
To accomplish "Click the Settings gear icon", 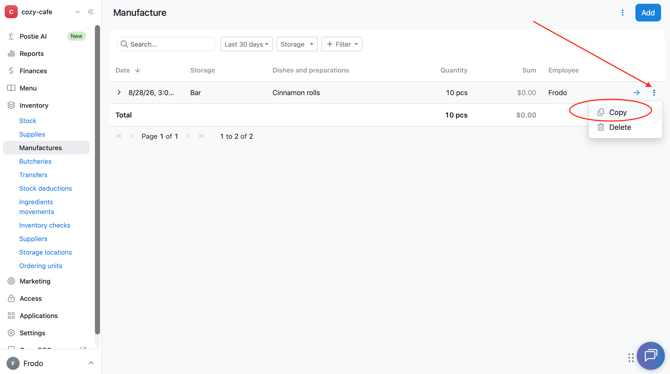I will pyautogui.click(x=11, y=333).
